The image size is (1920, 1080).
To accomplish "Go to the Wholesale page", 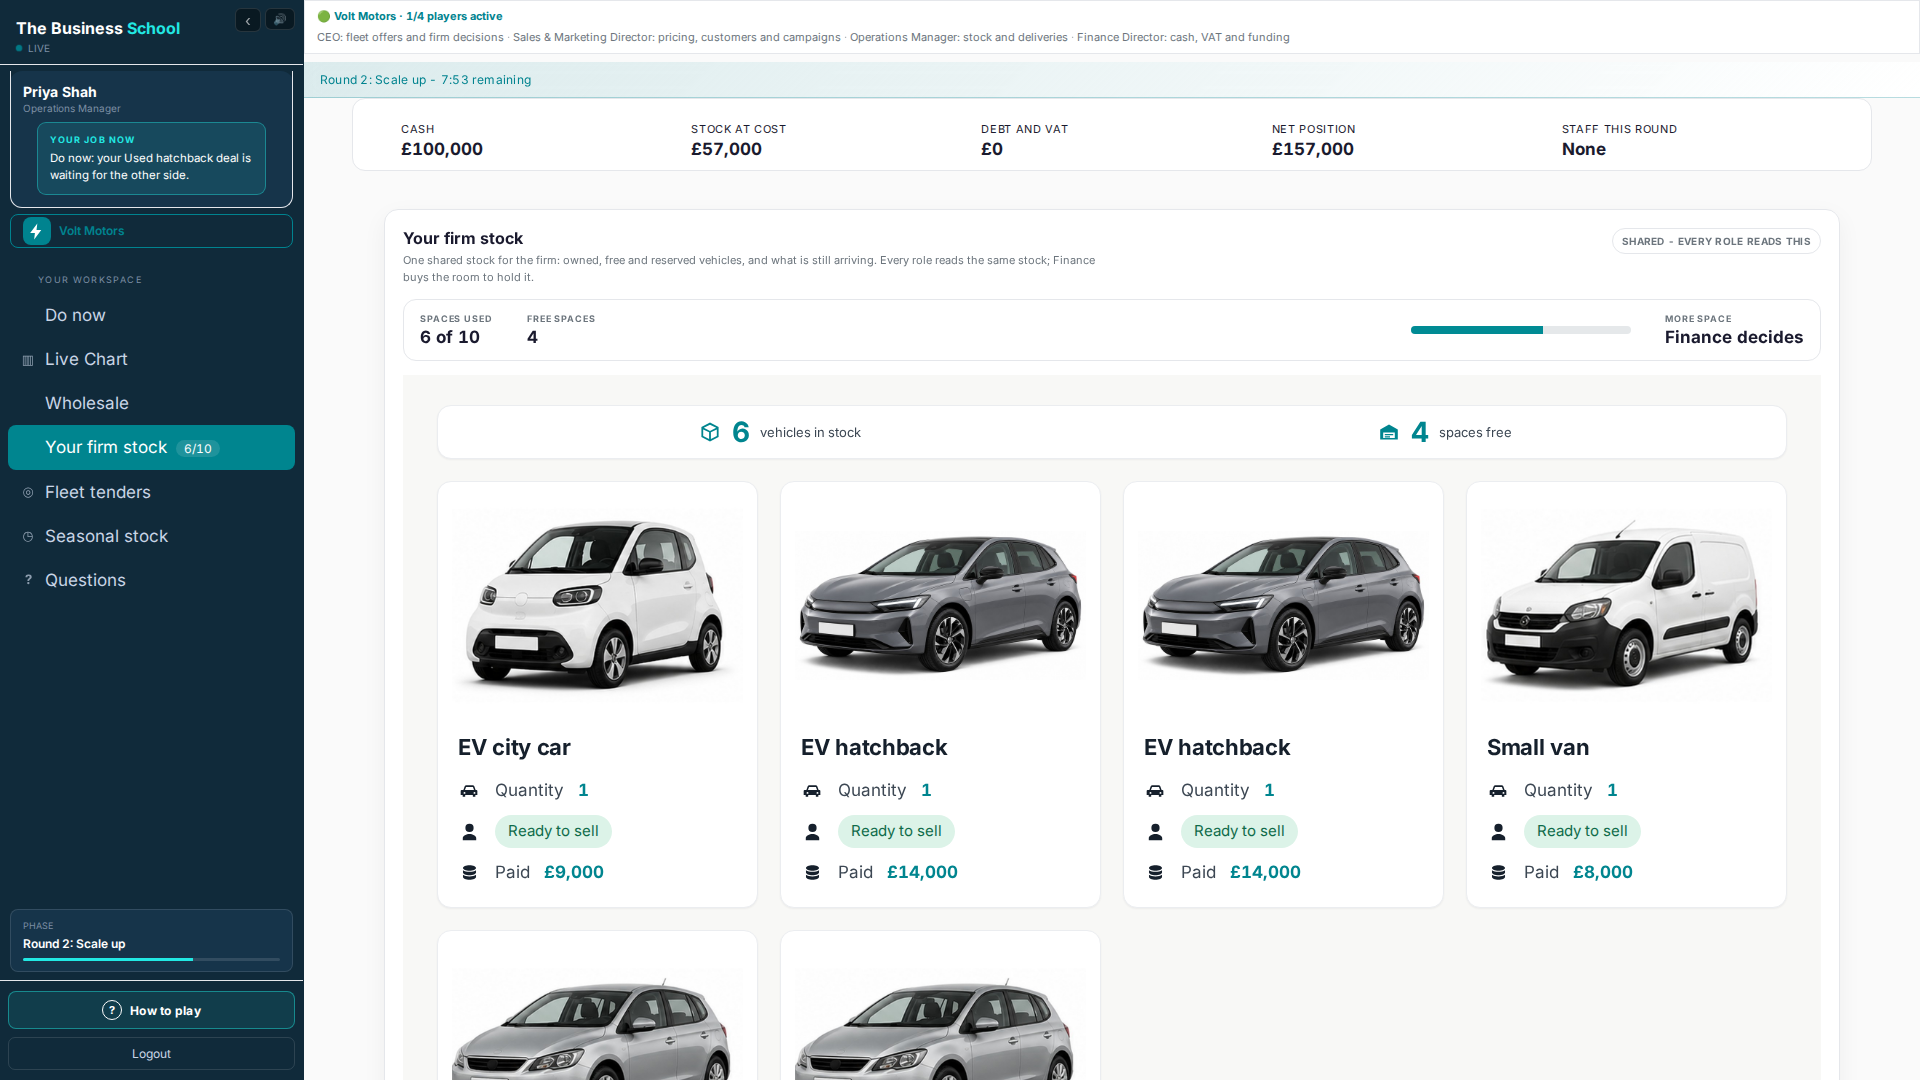I will [151, 403].
